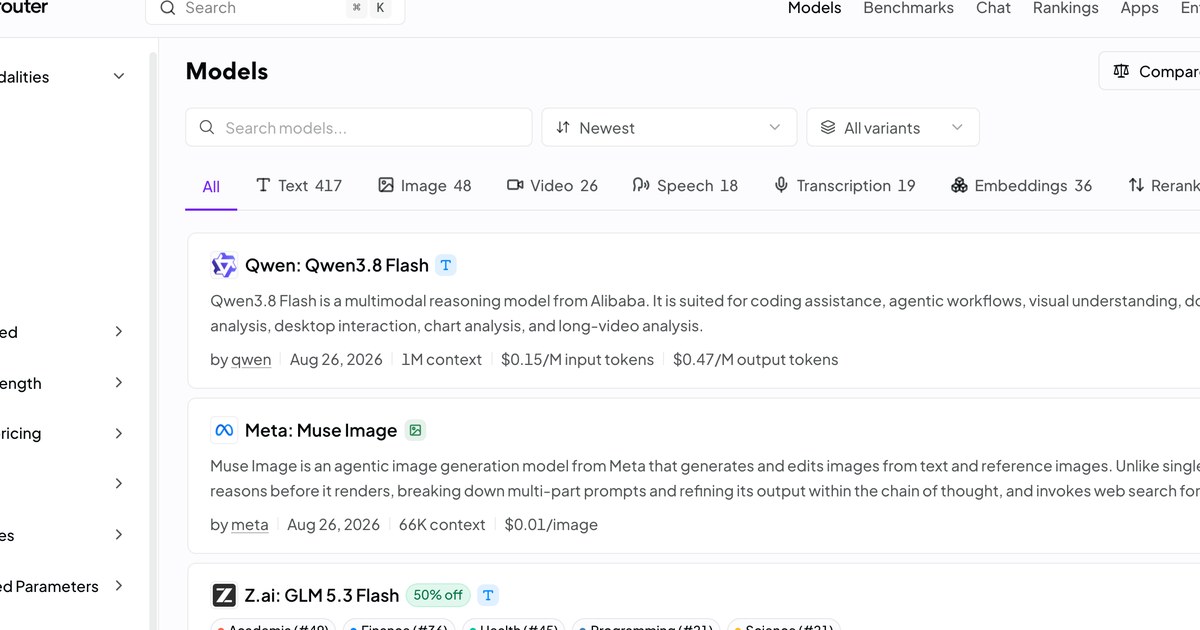Screen dimensions: 1200x630
Task: Expand the sidebar section ending in 'es'
Action: tap(119, 535)
